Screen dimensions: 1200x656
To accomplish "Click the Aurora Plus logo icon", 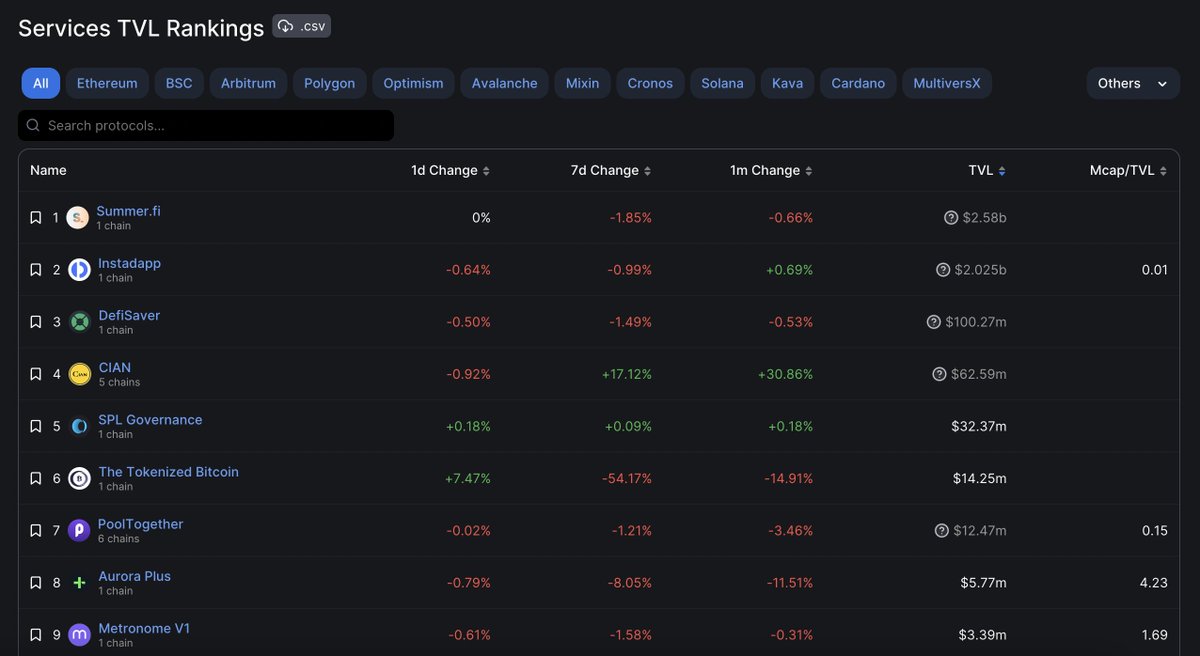I will click(x=79, y=582).
